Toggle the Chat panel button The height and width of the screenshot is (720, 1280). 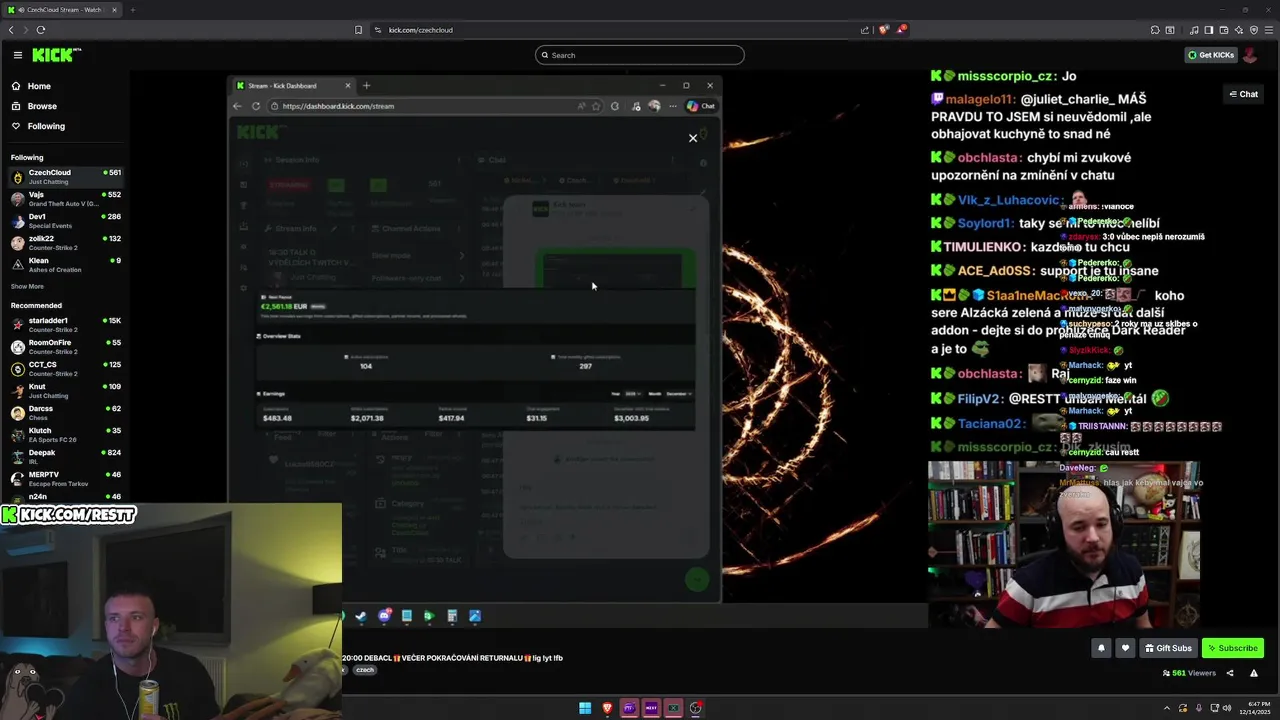(x=1244, y=94)
